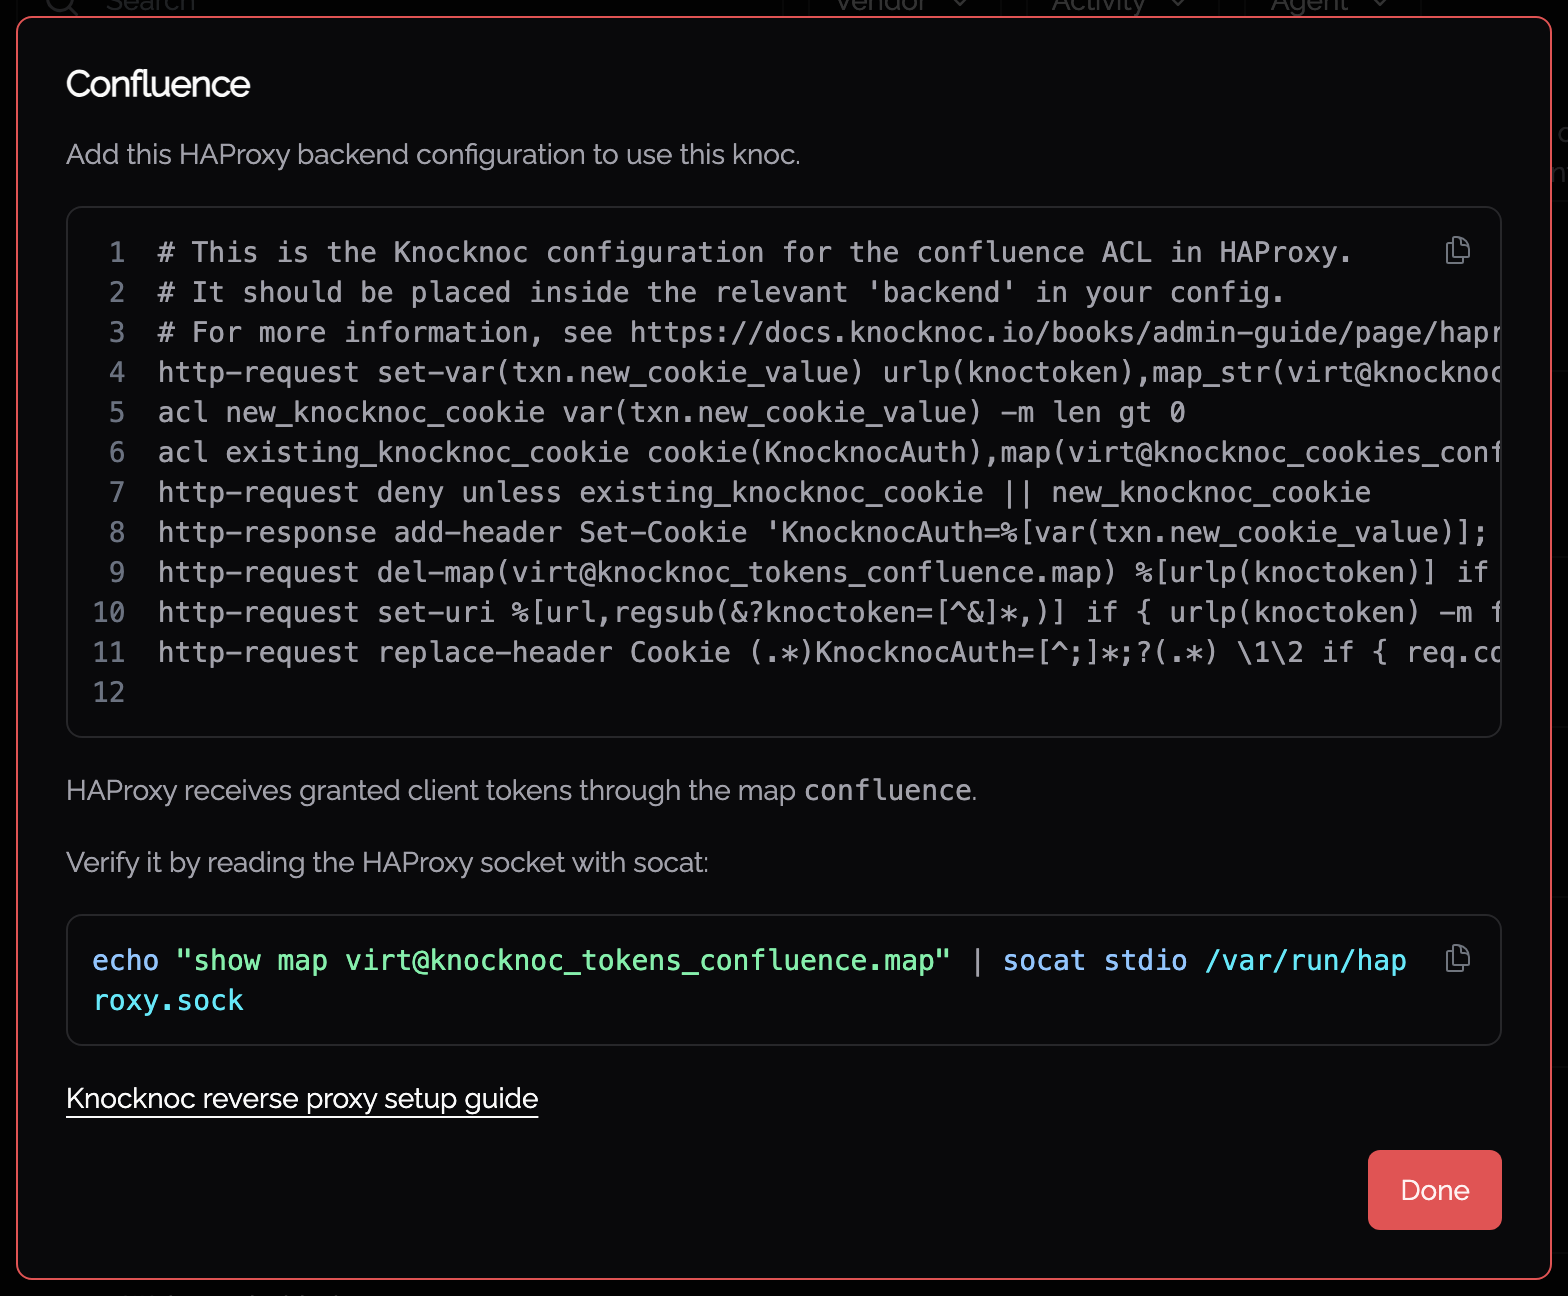Select line 6 acl existing_knocknoc_cookie
This screenshot has height=1296, width=1568.
829,452
